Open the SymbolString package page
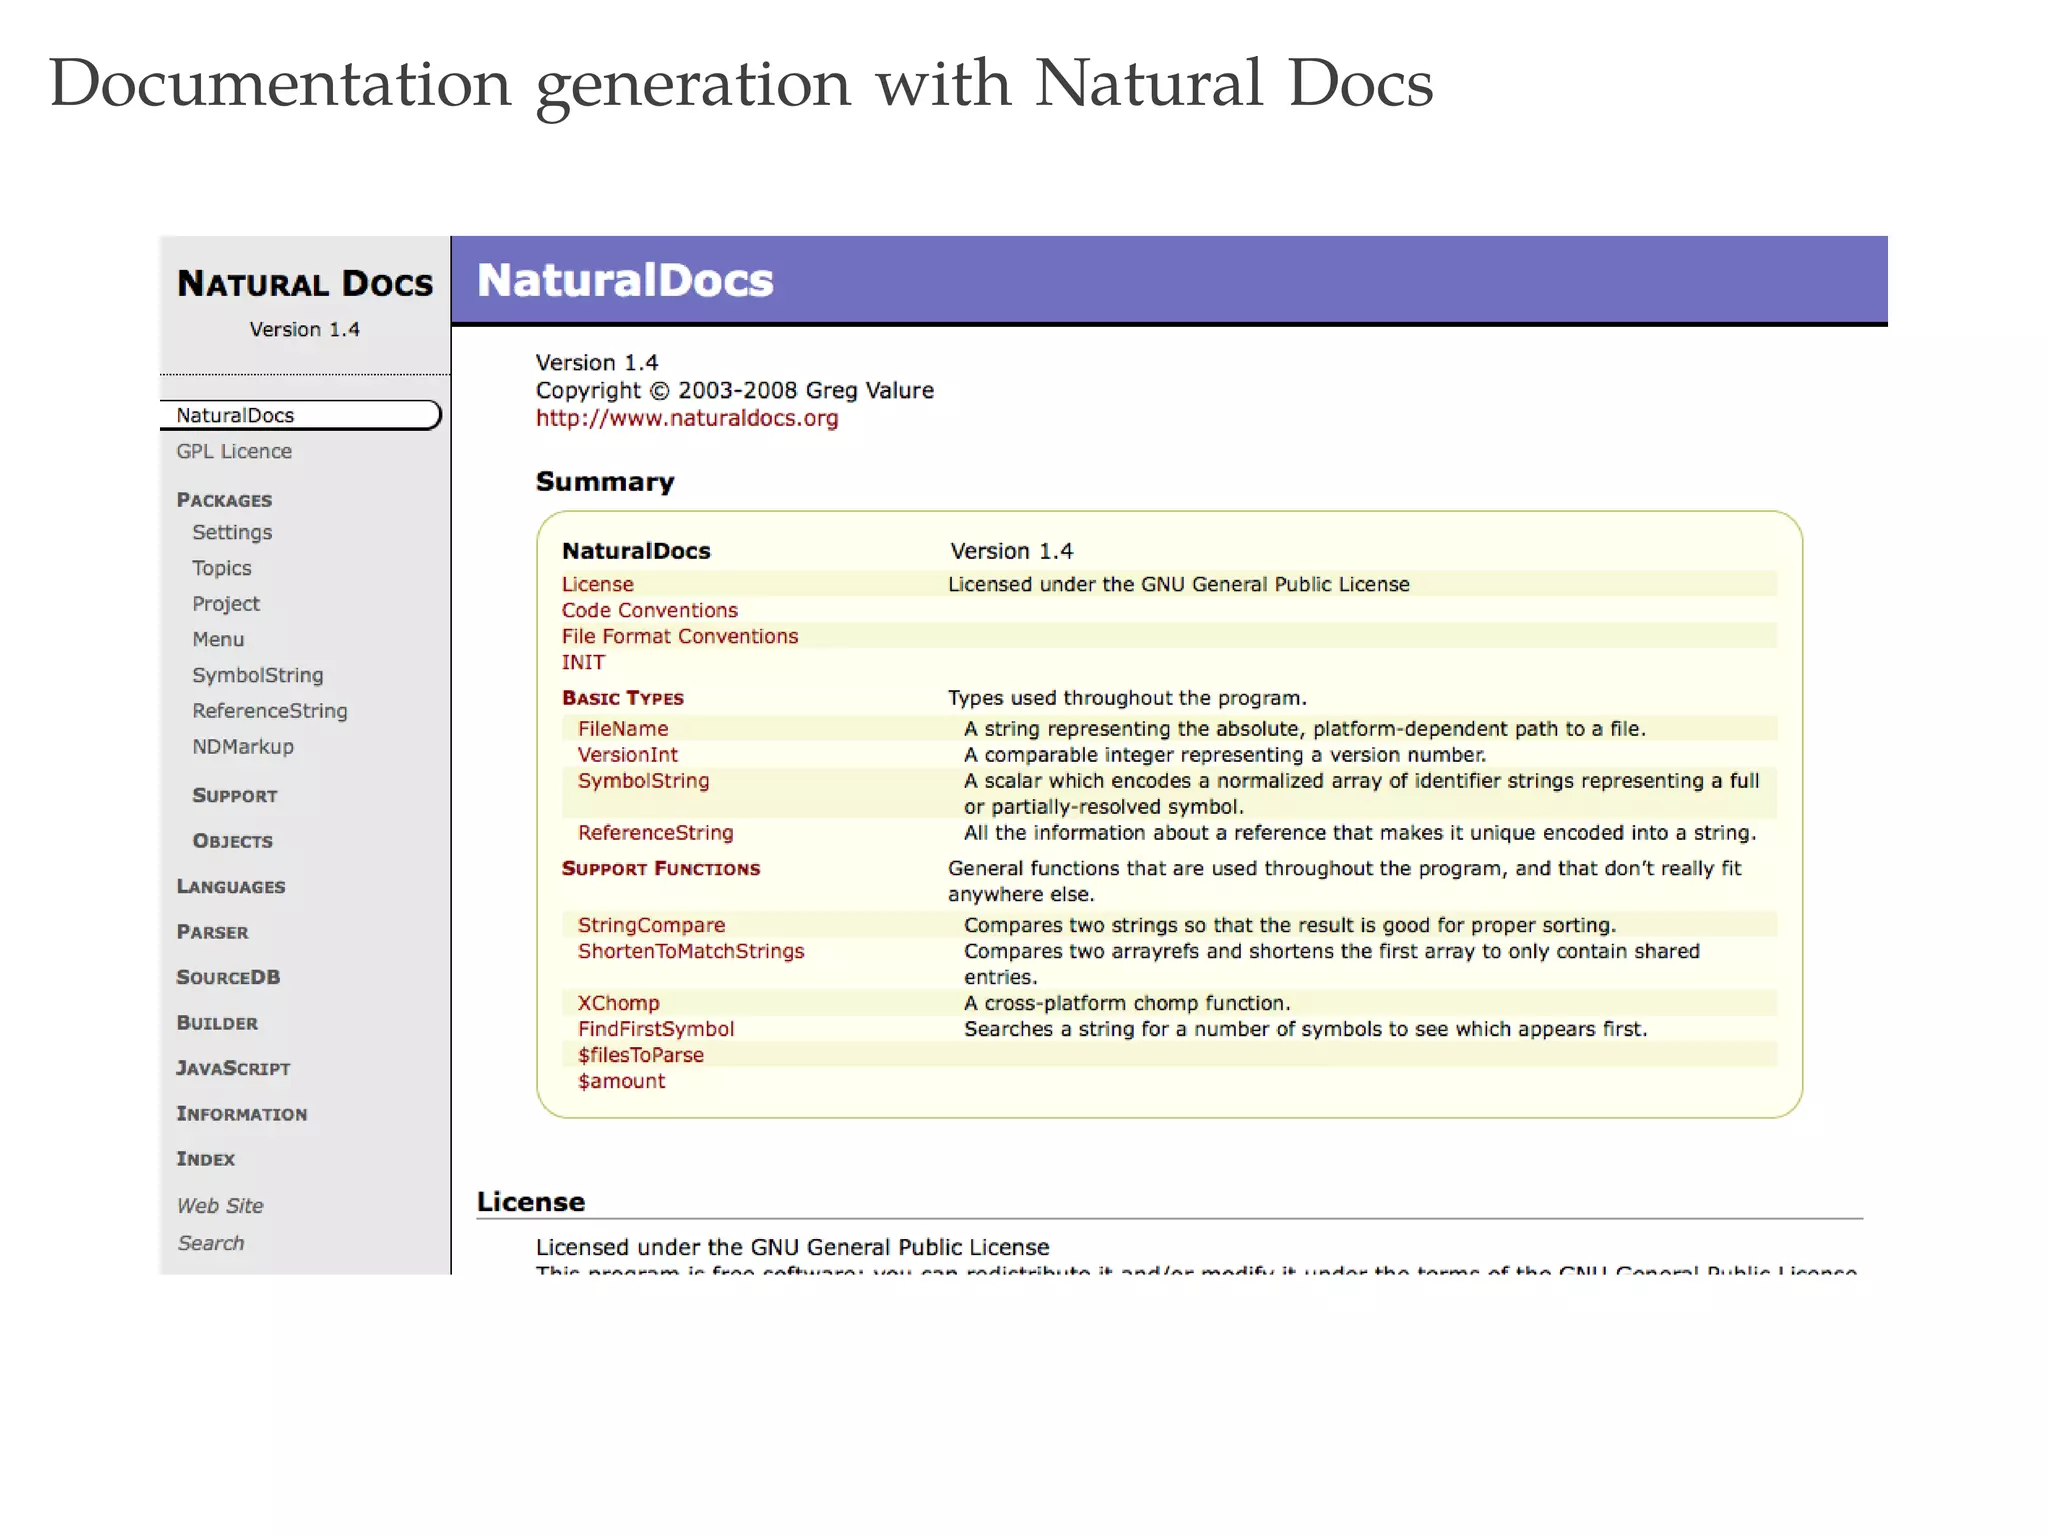 258,675
